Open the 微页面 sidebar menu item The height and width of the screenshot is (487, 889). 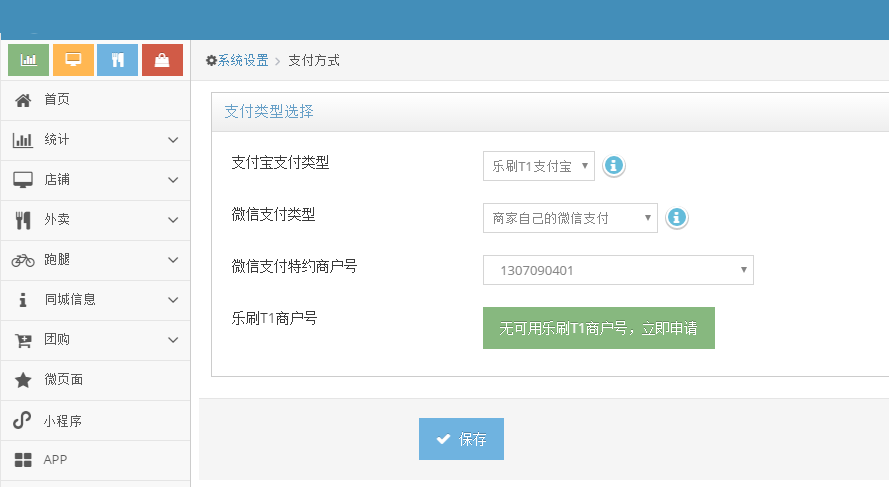(x=95, y=380)
